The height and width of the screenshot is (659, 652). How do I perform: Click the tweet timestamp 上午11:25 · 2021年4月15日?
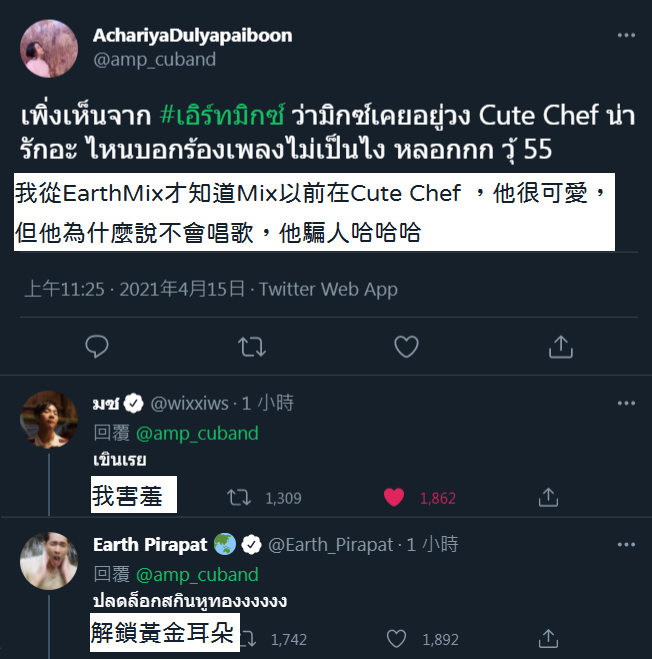pyautogui.click(x=135, y=289)
